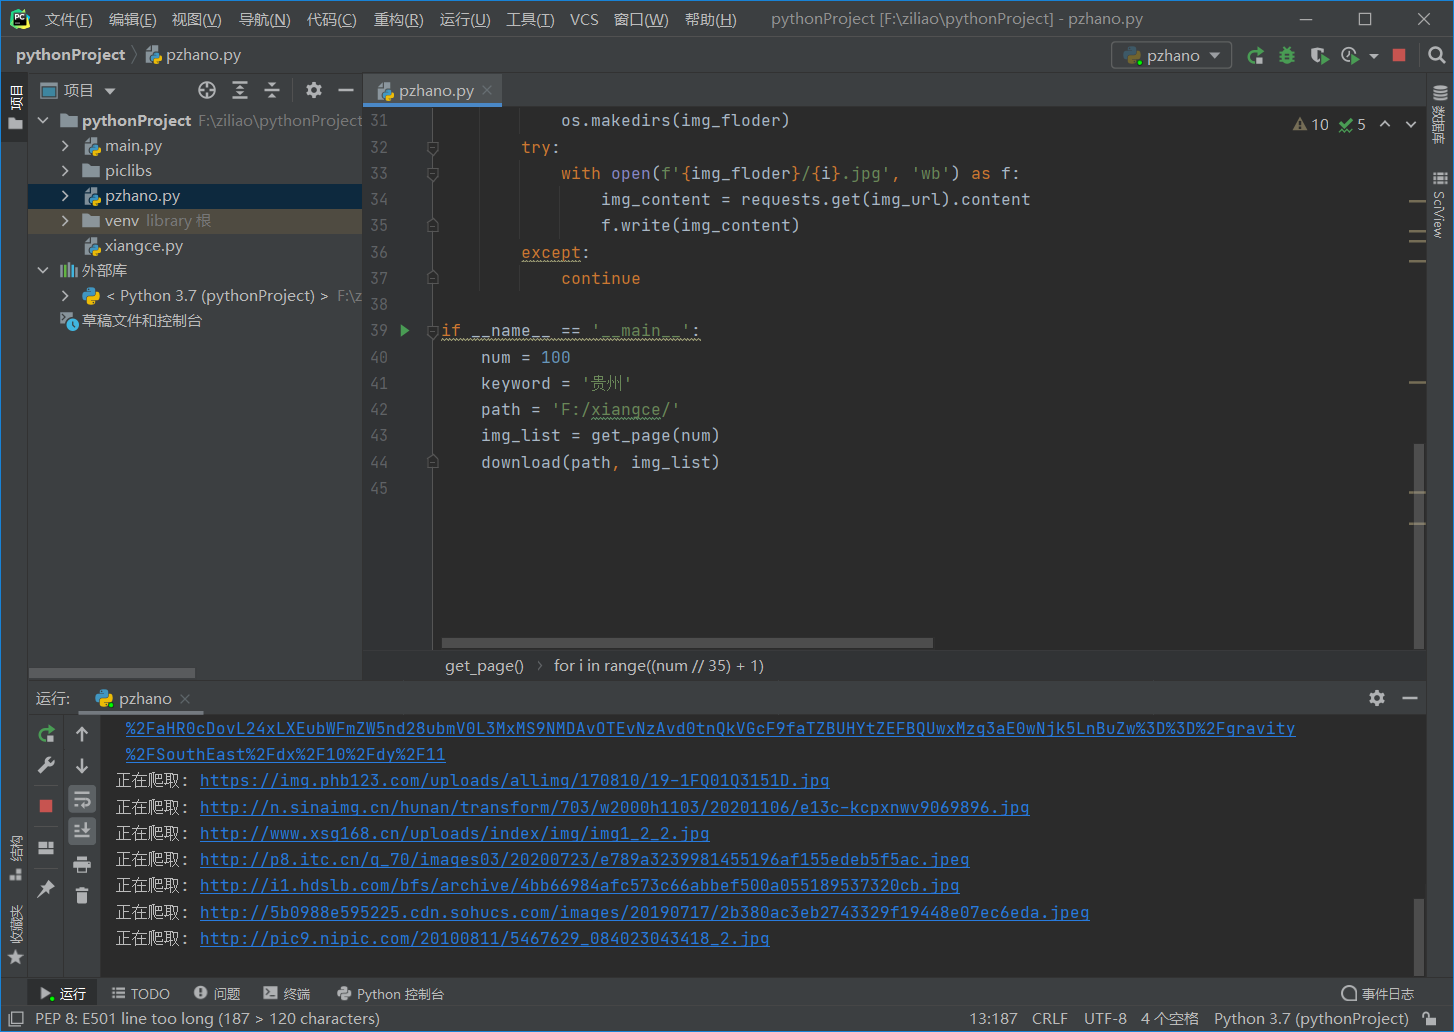Image resolution: width=1454 pixels, height=1032 pixels.
Task: Collapse the 外部库 node
Action: [x=43, y=271]
